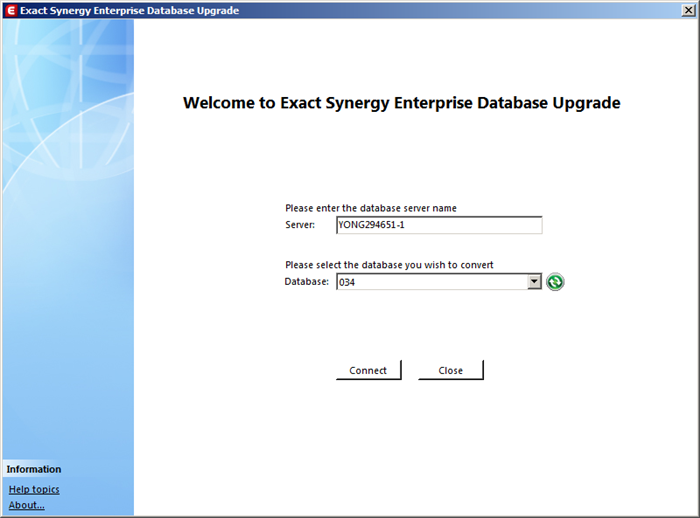The height and width of the screenshot is (518, 700).
Task: Click 'Please enter the database server name' text
Action: pos(371,208)
